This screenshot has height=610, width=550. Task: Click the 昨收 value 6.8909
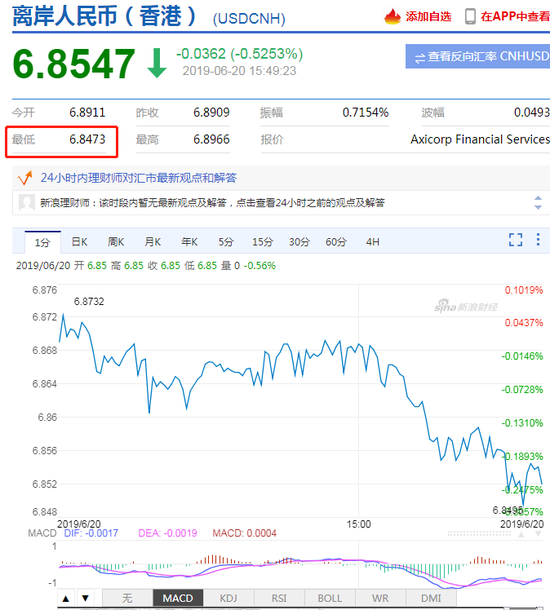212,113
